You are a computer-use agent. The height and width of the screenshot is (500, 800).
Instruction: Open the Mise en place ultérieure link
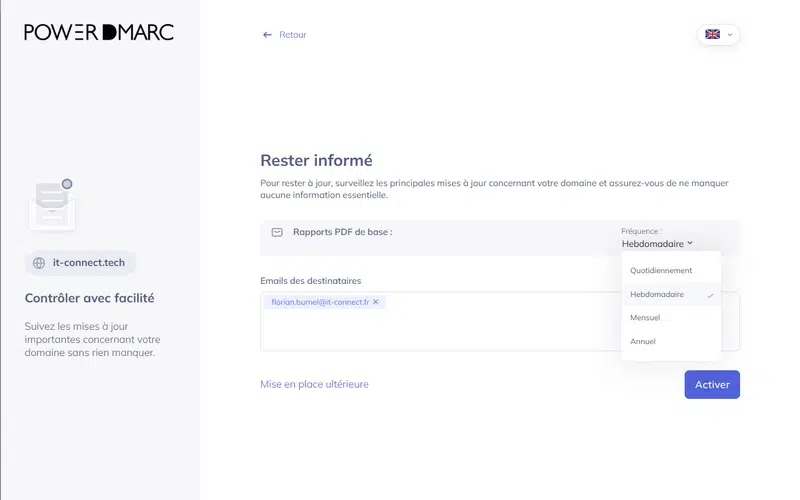coord(314,384)
